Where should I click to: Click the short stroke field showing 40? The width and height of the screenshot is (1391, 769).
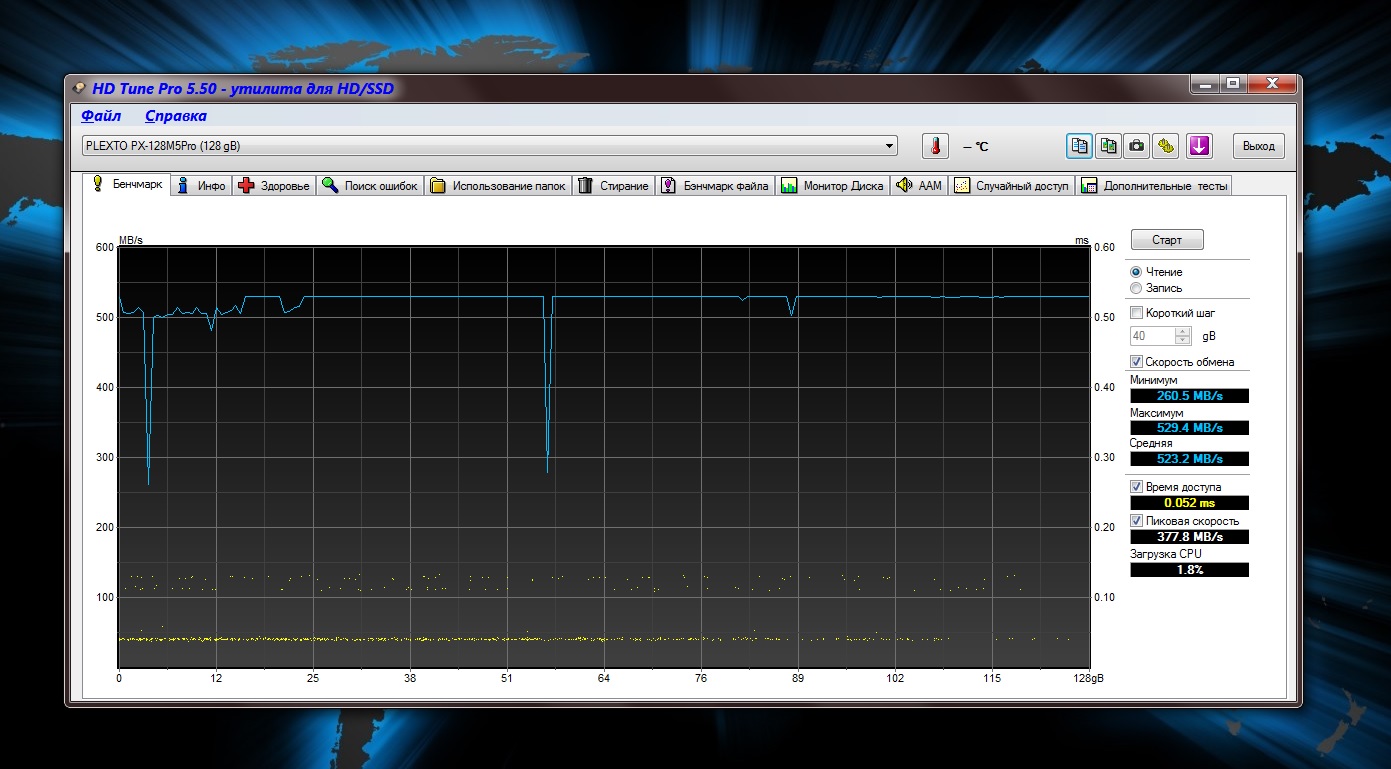[x=1154, y=336]
